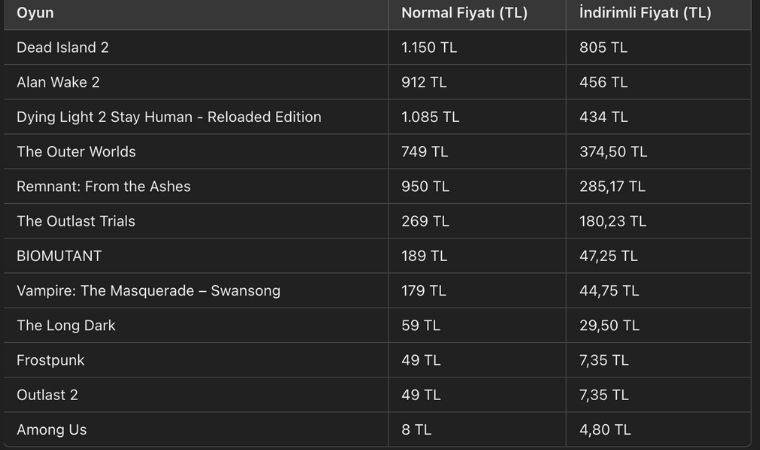Click The Outer Worlds game name
Screen dimensions: 760x450
76,152
